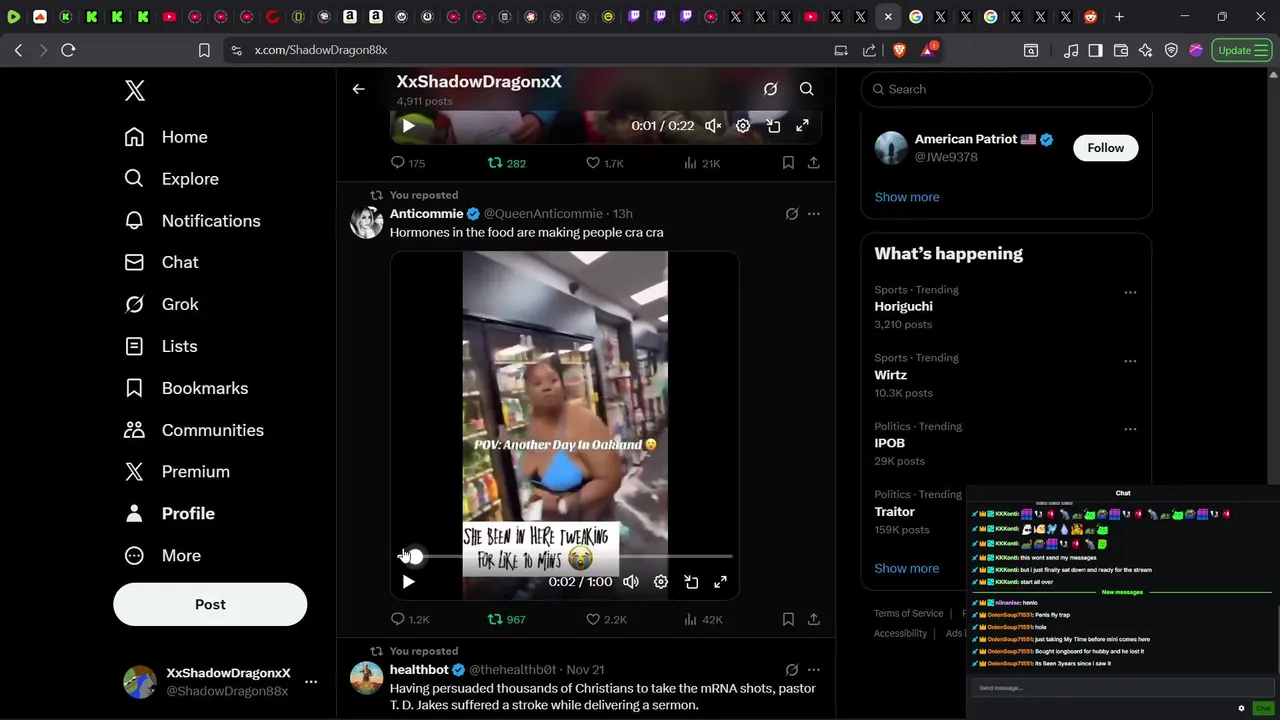Open more options on healthbot post
This screenshot has width=1280, height=720.
click(x=813, y=670)
